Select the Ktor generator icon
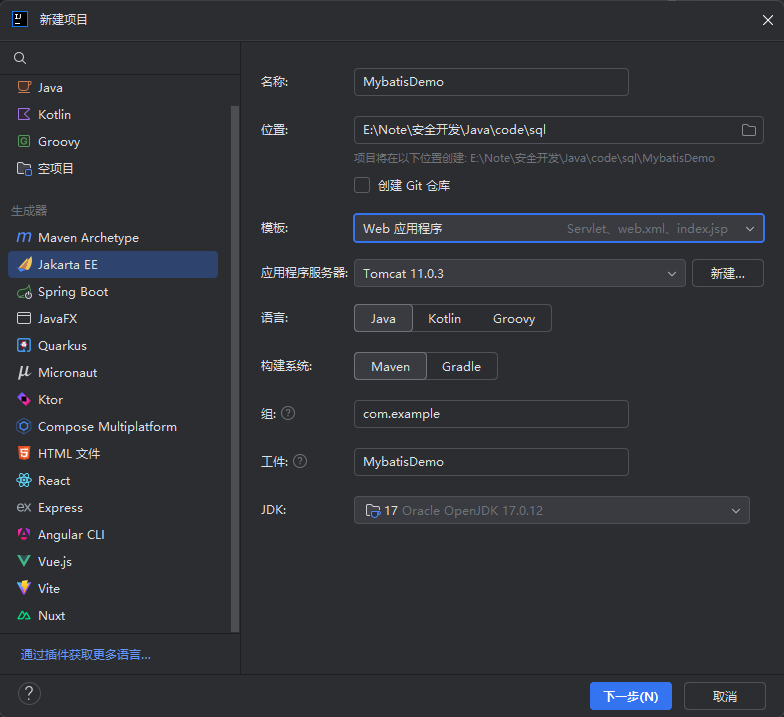Viewport: 784px width, 717px height. [24, 400]
